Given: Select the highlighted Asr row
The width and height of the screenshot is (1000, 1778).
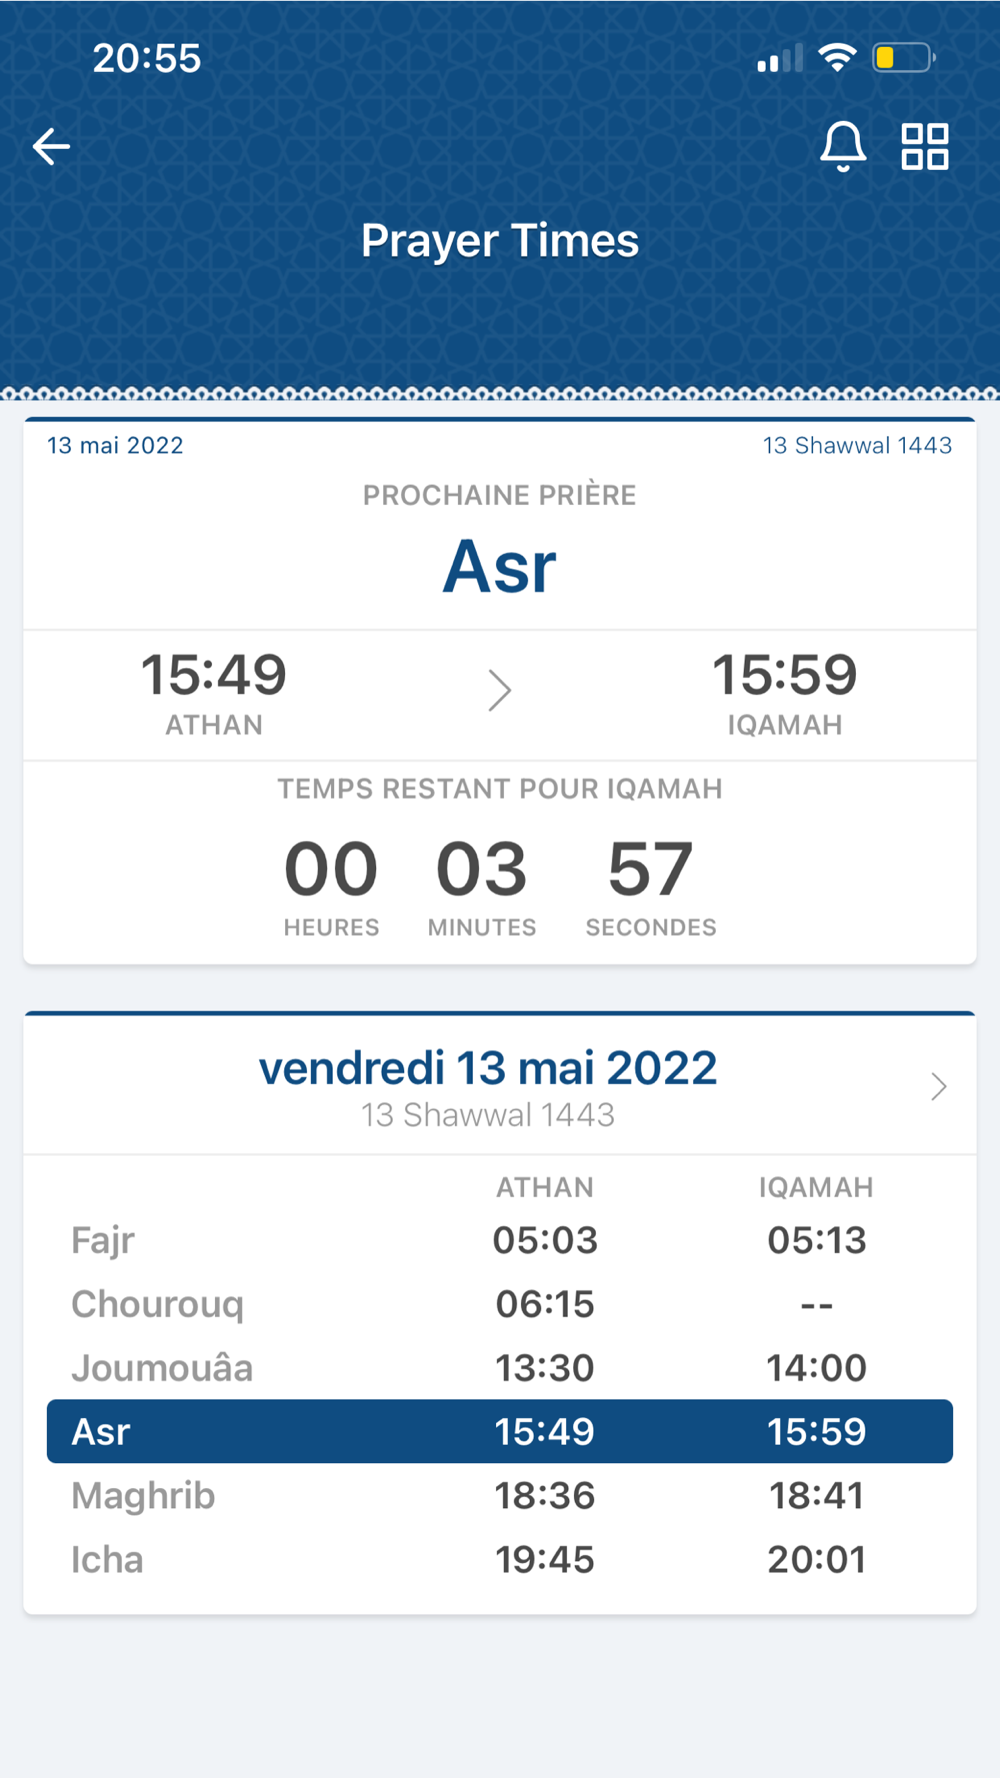Looking at the screenshot, I should (x=500, y=1431).
